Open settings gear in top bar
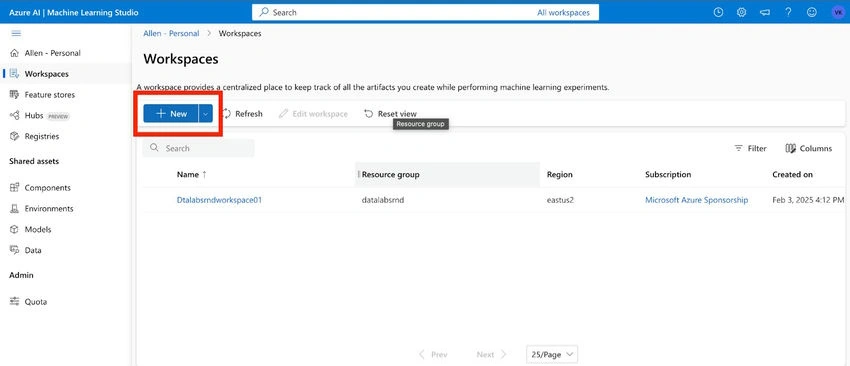Screen dimensions: 850x366 point(742,12)
